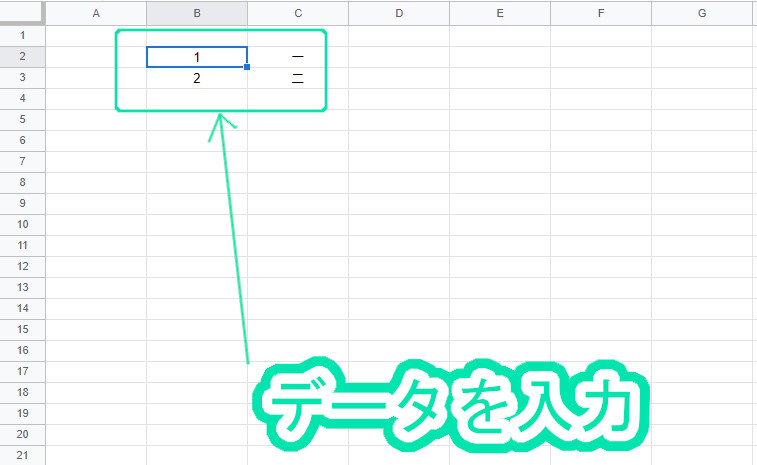Select column D header
This screenshot has width=757, height=465.
point(399,13)
